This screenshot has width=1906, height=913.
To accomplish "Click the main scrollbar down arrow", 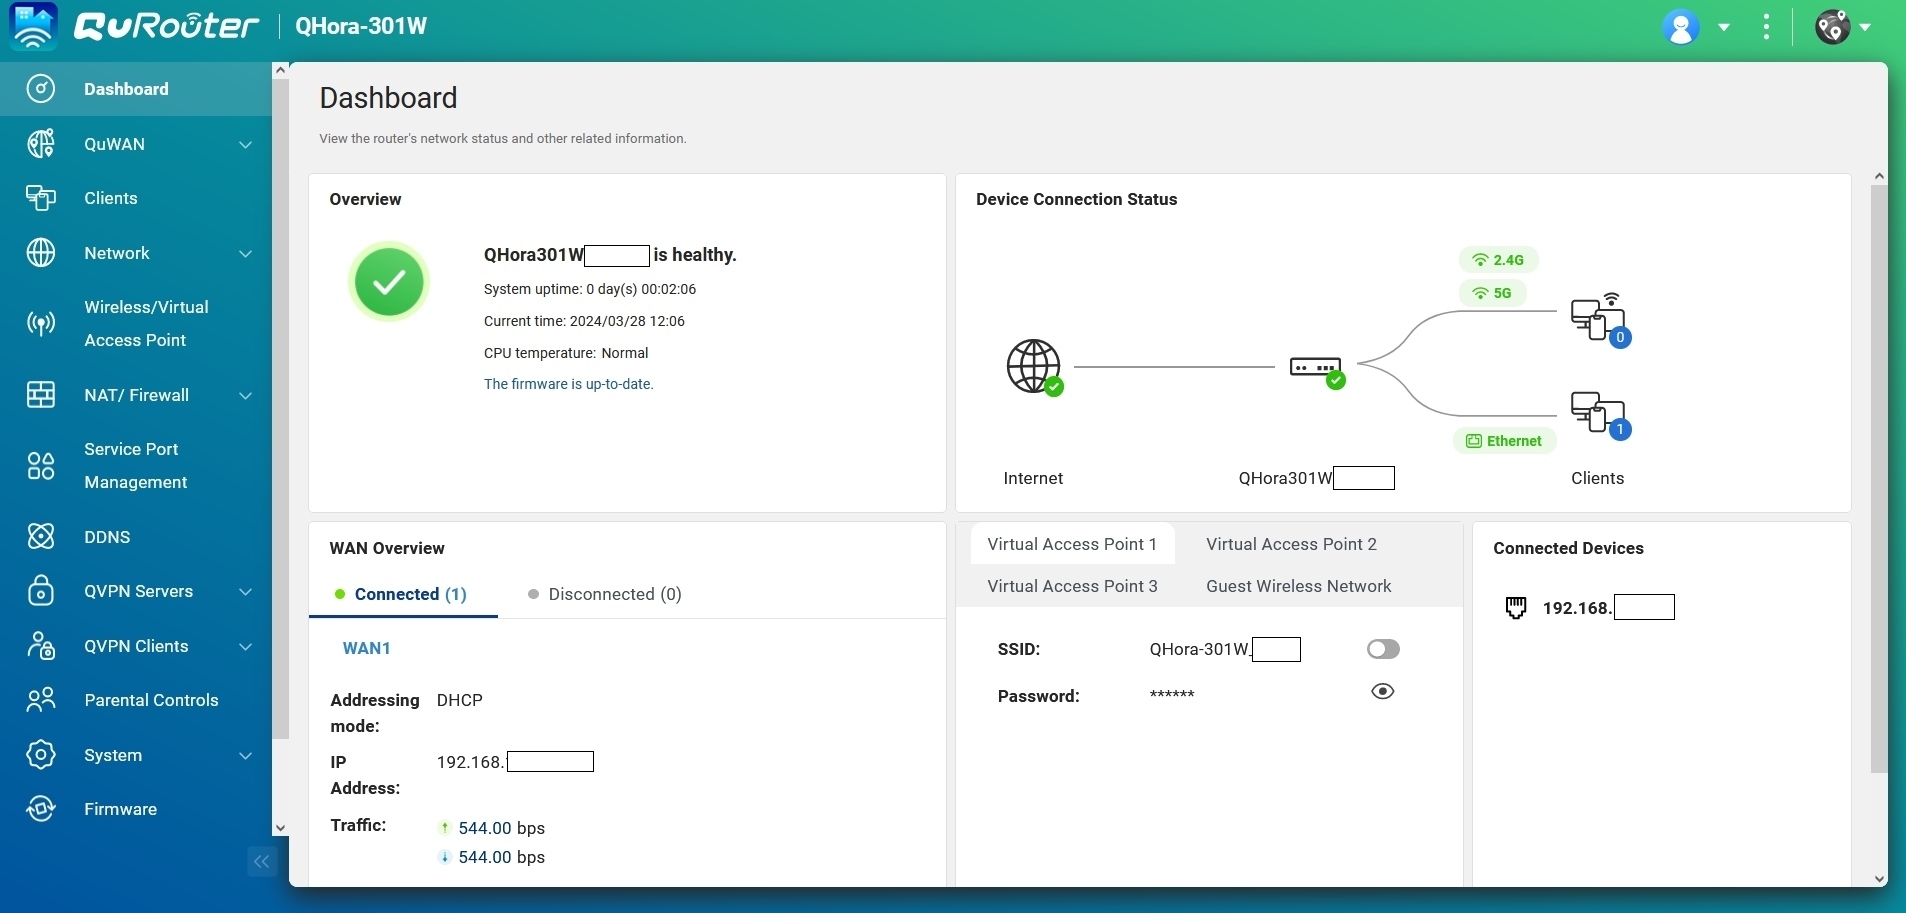I will (x=1879, y=879).
